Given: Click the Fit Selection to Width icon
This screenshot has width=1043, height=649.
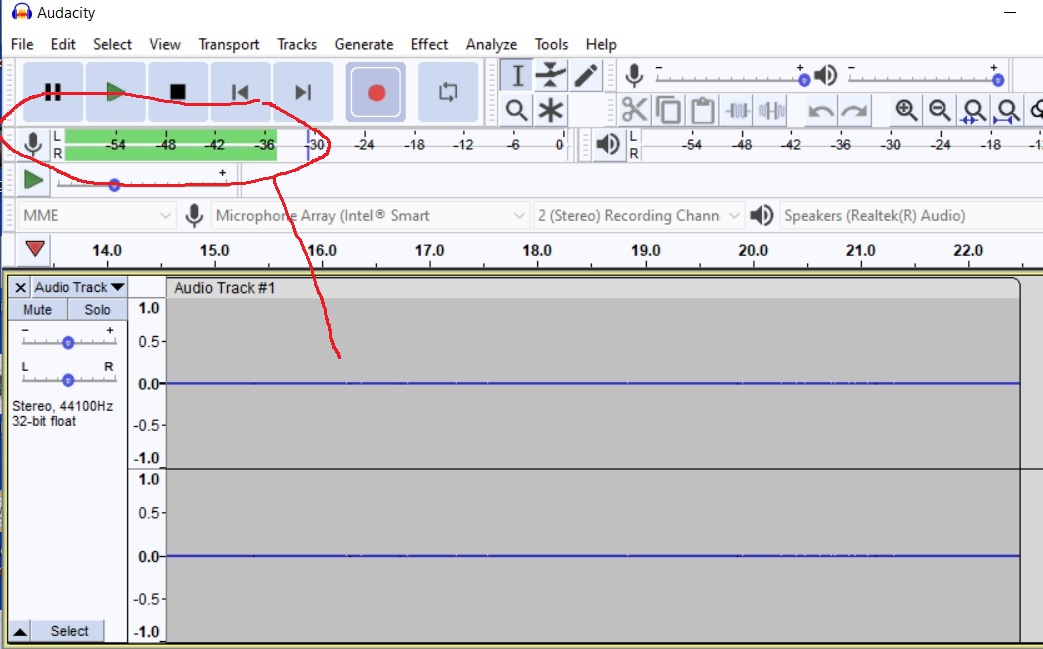Looking at the screenshot, I should pos(973,110).
